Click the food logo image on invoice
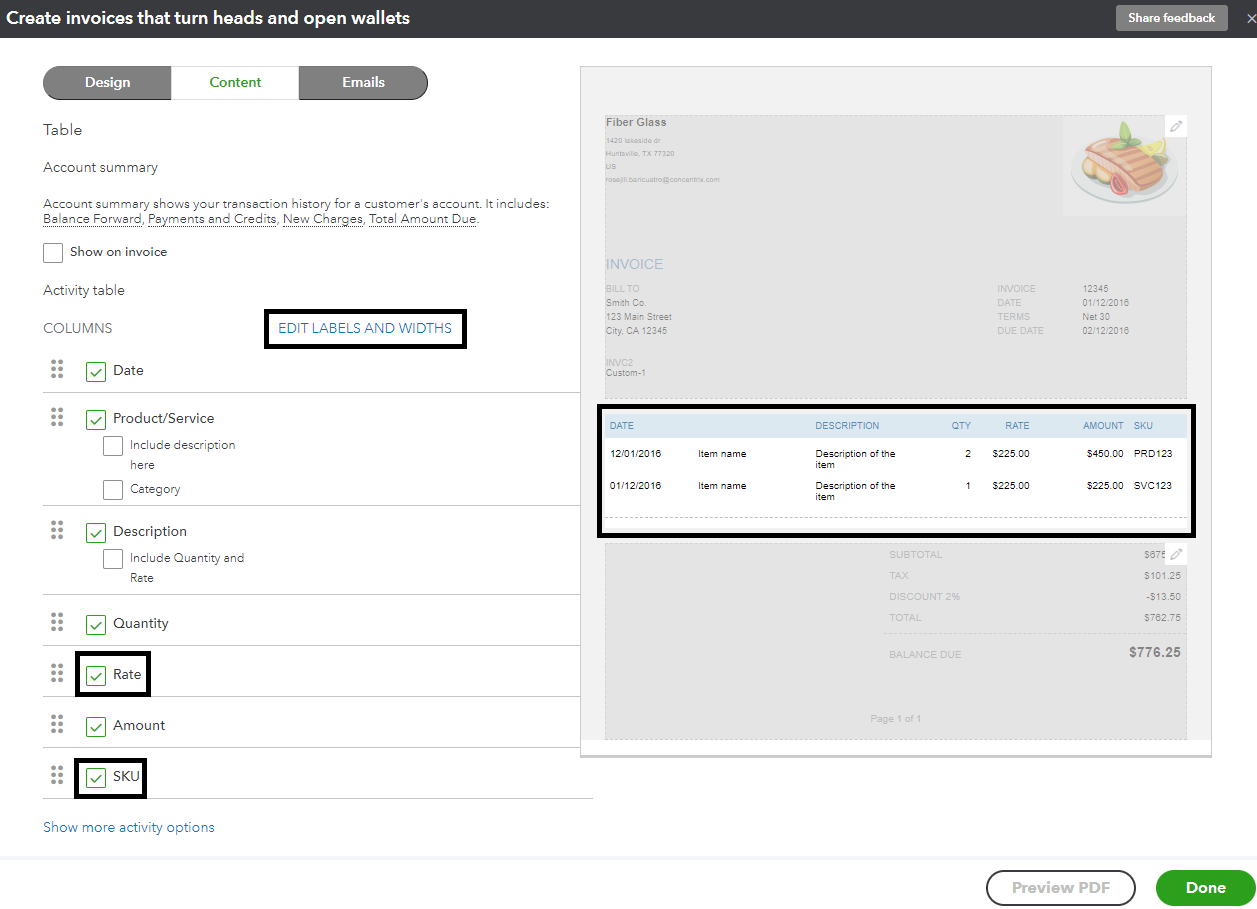Viewport: 1257px width, 909px height. [1118, 162]
